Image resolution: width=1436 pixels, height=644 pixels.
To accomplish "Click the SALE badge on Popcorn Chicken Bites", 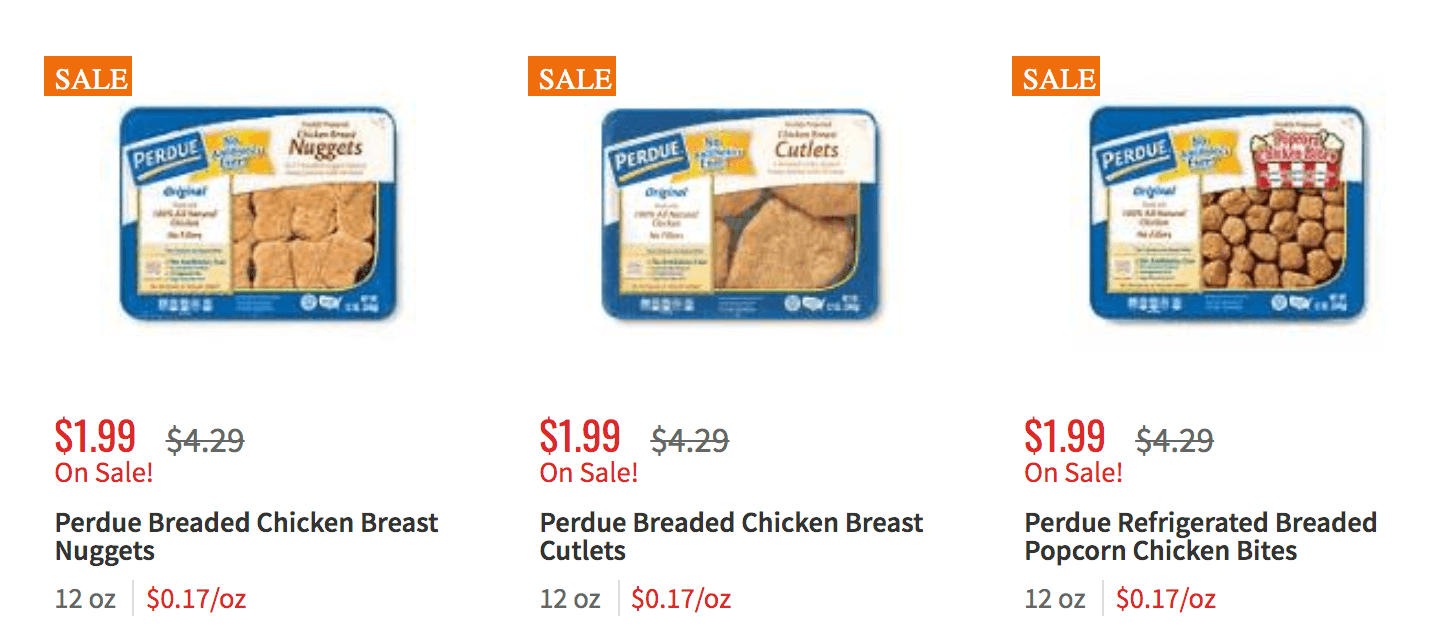I will point(1057,78).
